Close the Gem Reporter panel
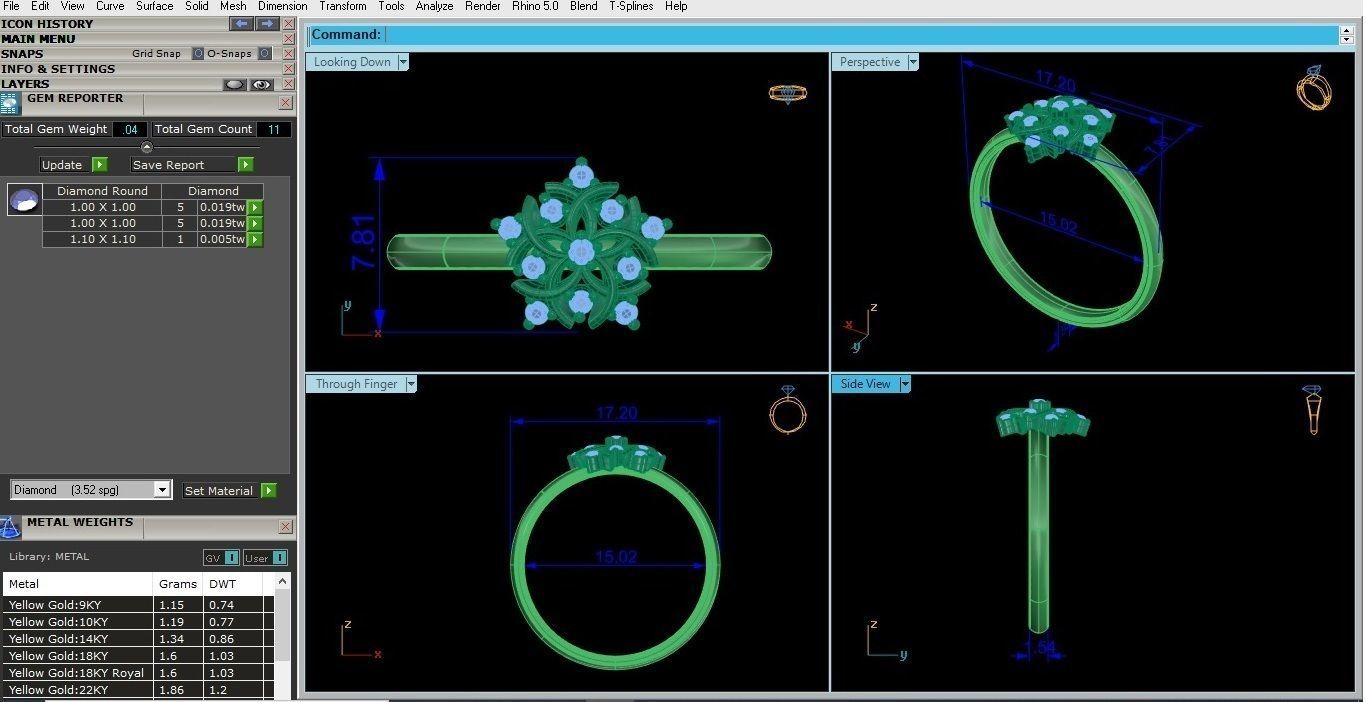Image resolution: width=1366 pixels, height=702 pixels. tap(286, 103)
